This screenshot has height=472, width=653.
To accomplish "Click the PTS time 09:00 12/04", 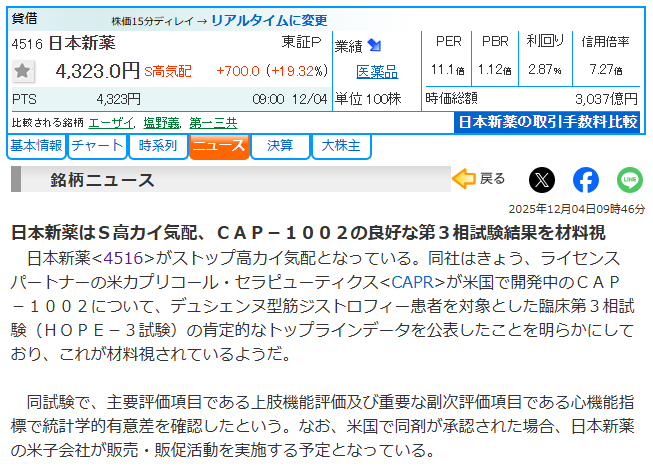I will pos(290,99).
